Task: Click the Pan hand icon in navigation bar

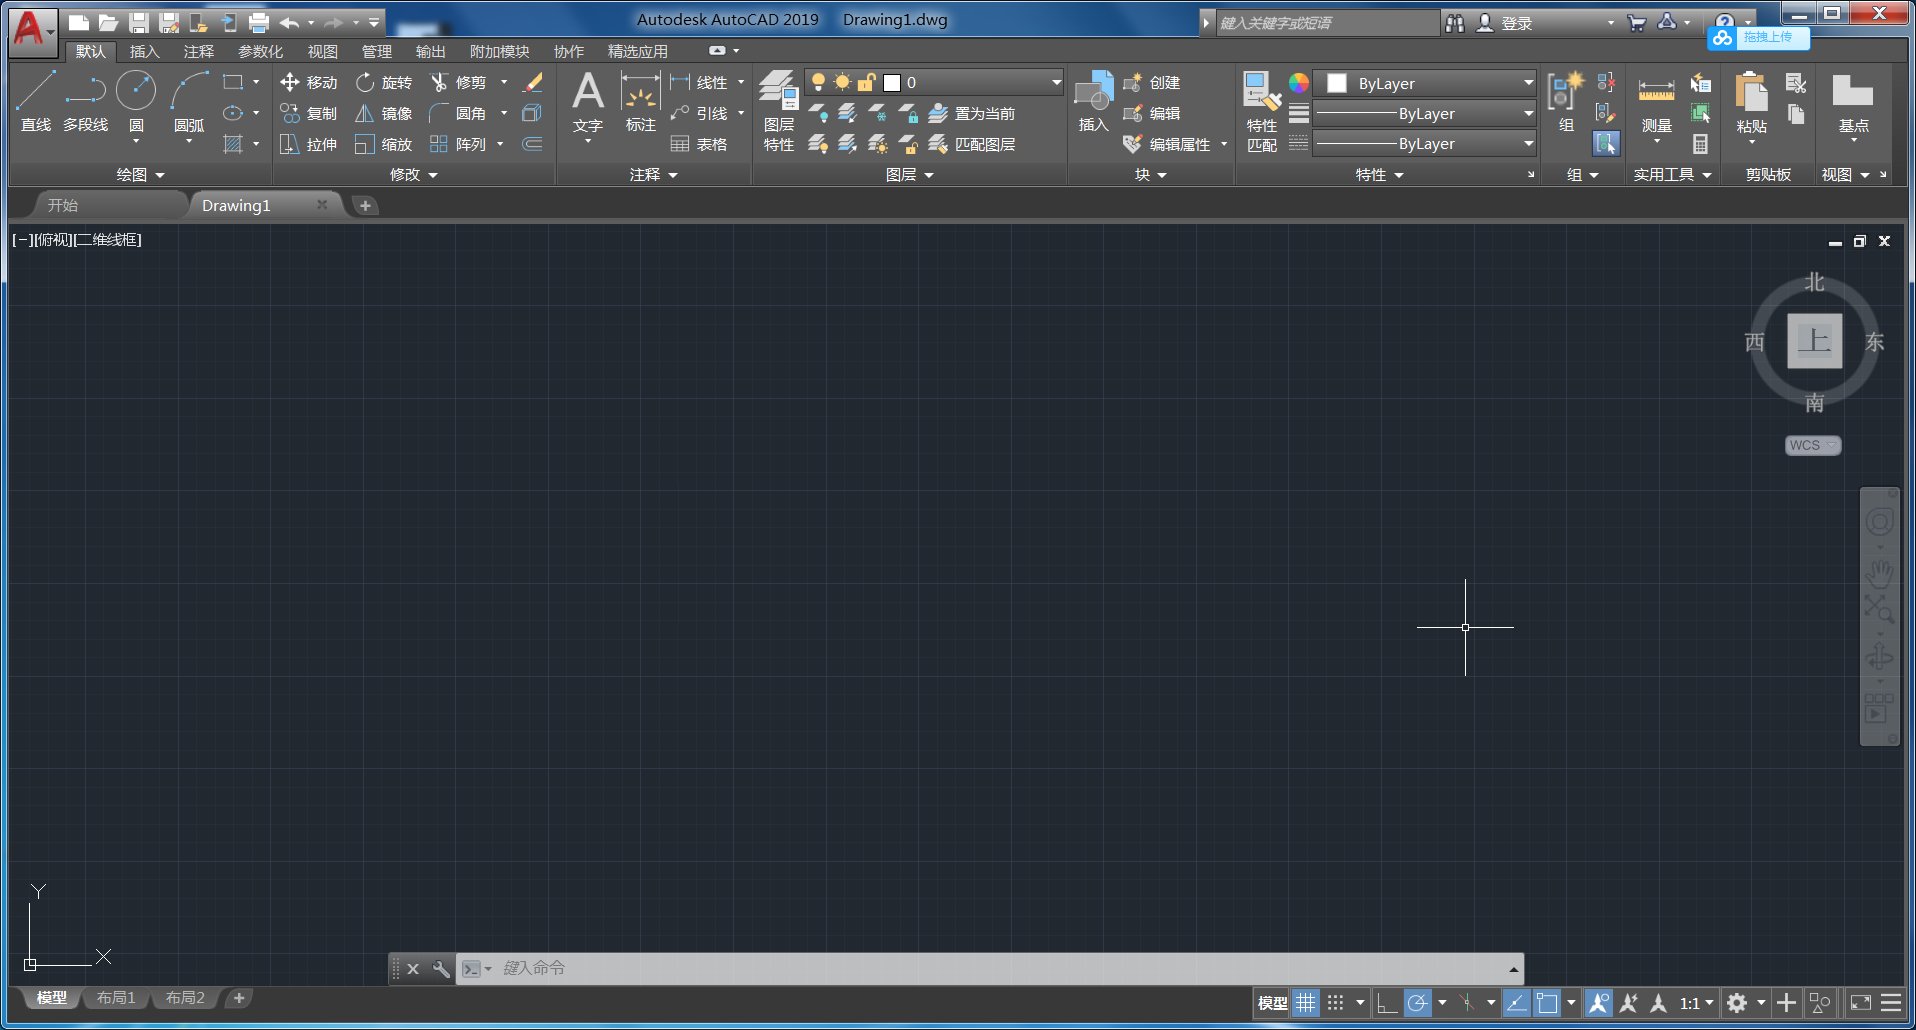Action: [1879, 573]
